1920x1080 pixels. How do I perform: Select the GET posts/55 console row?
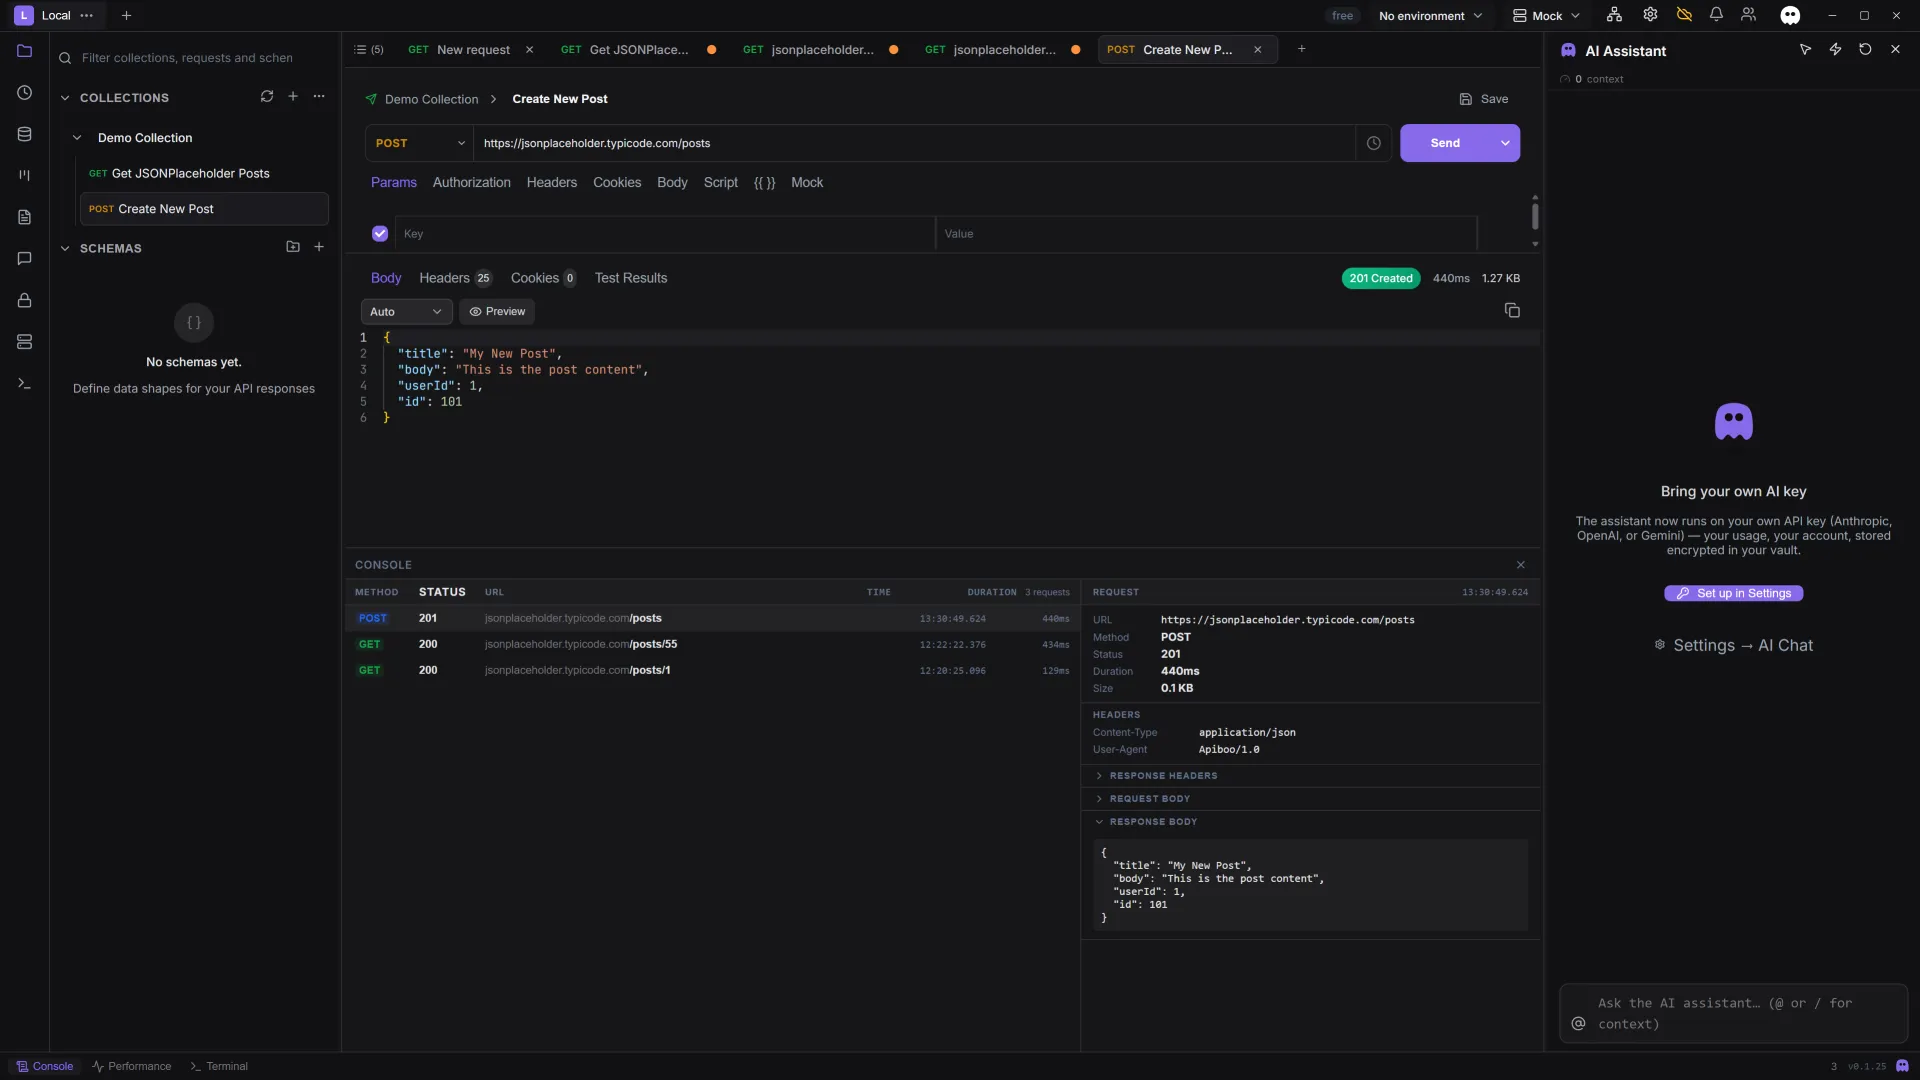(x=712, y=644)
